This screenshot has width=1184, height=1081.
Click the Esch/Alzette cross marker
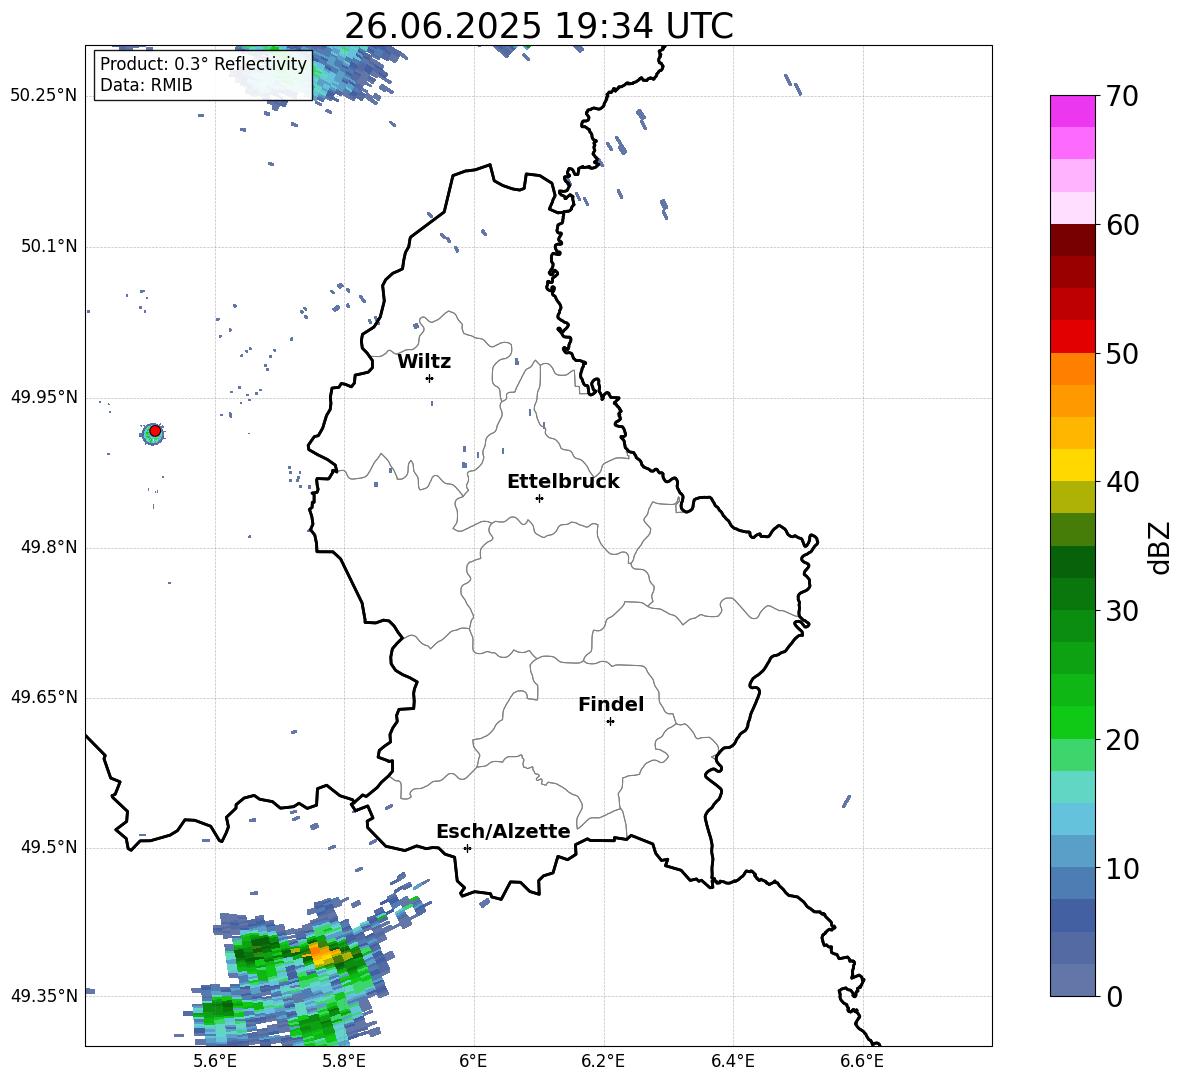pyautogui.click(x=467, y=848)
